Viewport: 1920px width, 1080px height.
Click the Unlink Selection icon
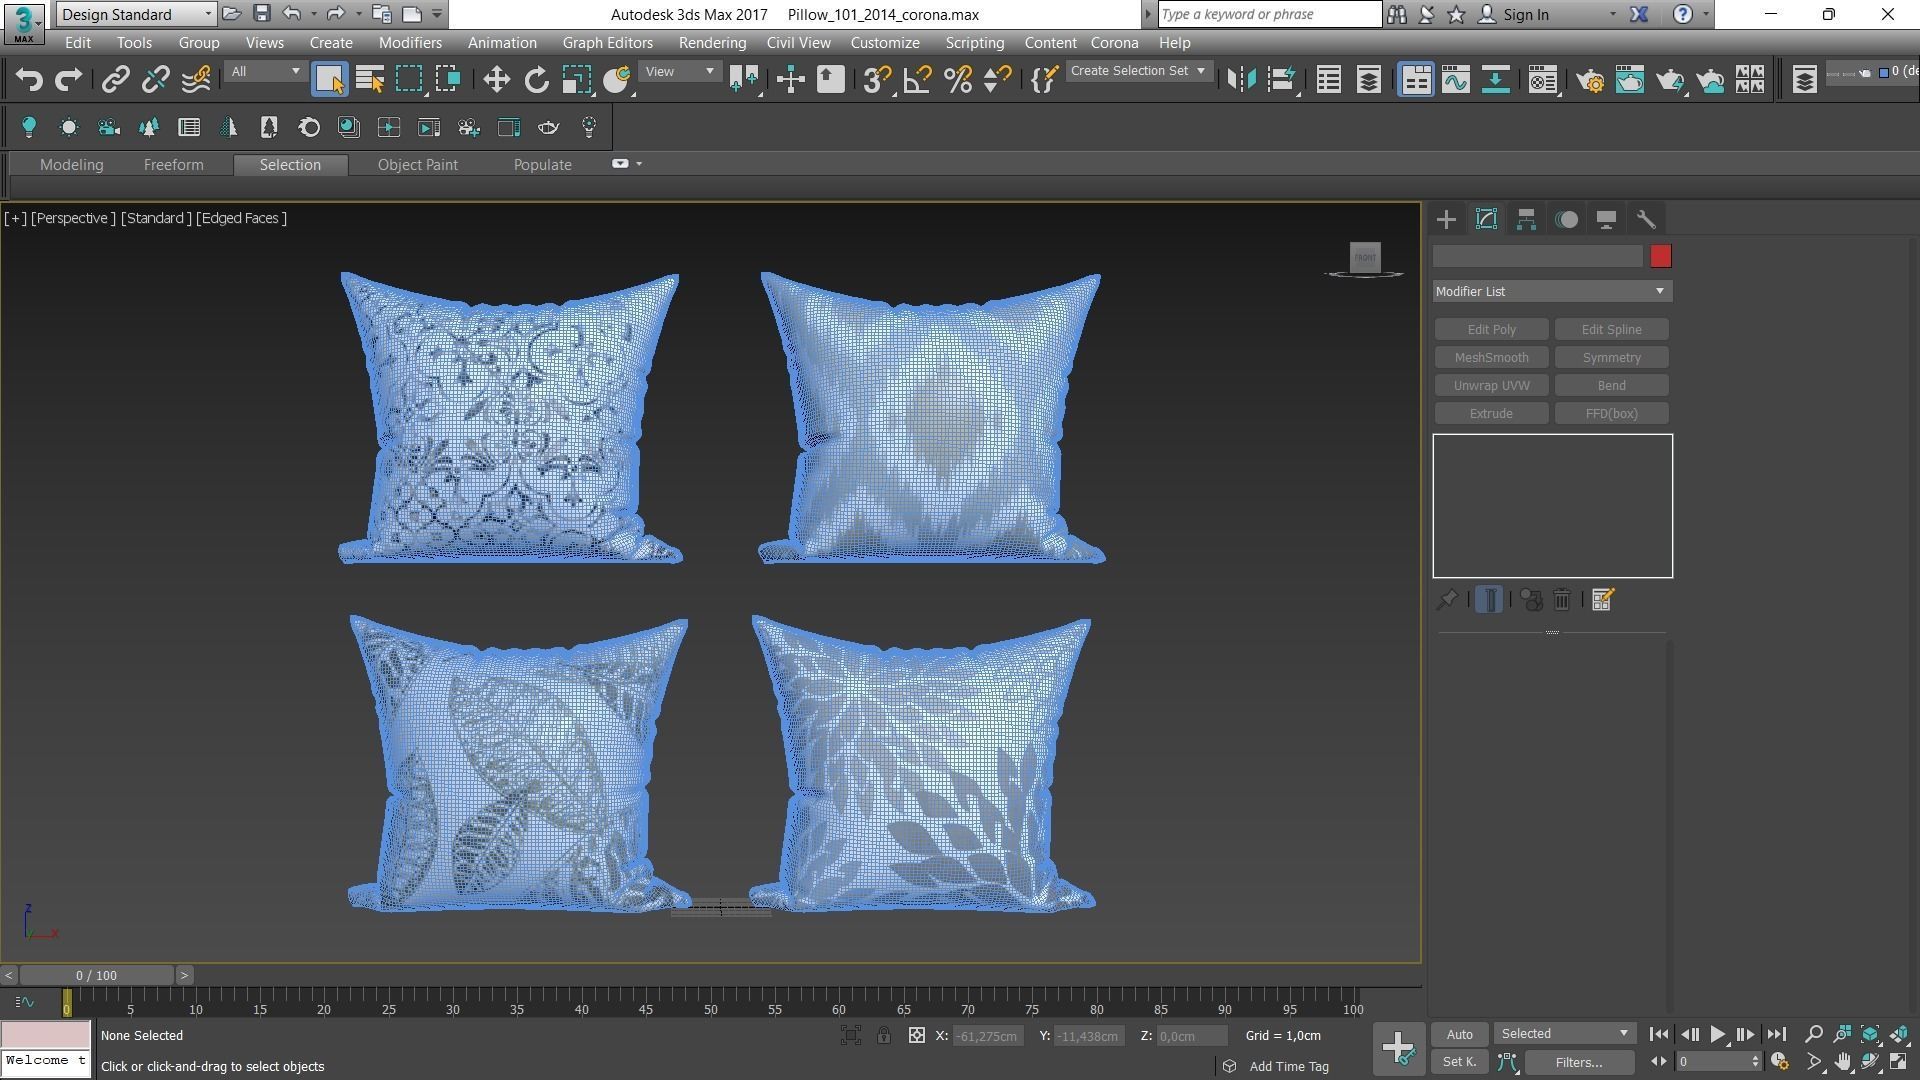(156, 80)
